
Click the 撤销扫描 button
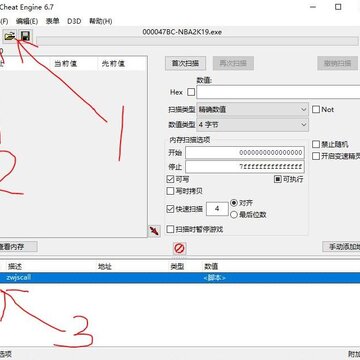[338, 63]
